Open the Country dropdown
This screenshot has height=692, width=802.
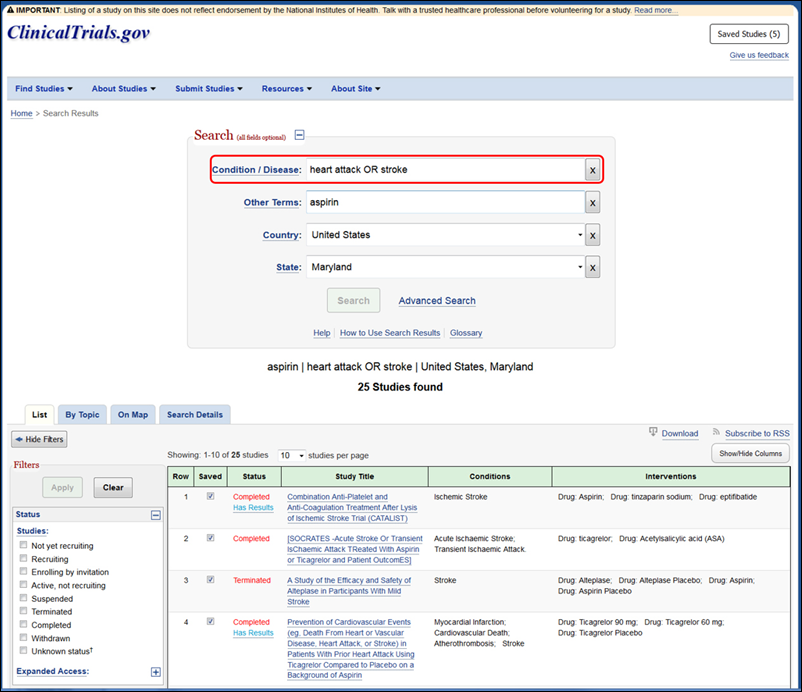(x=445, y=235)
